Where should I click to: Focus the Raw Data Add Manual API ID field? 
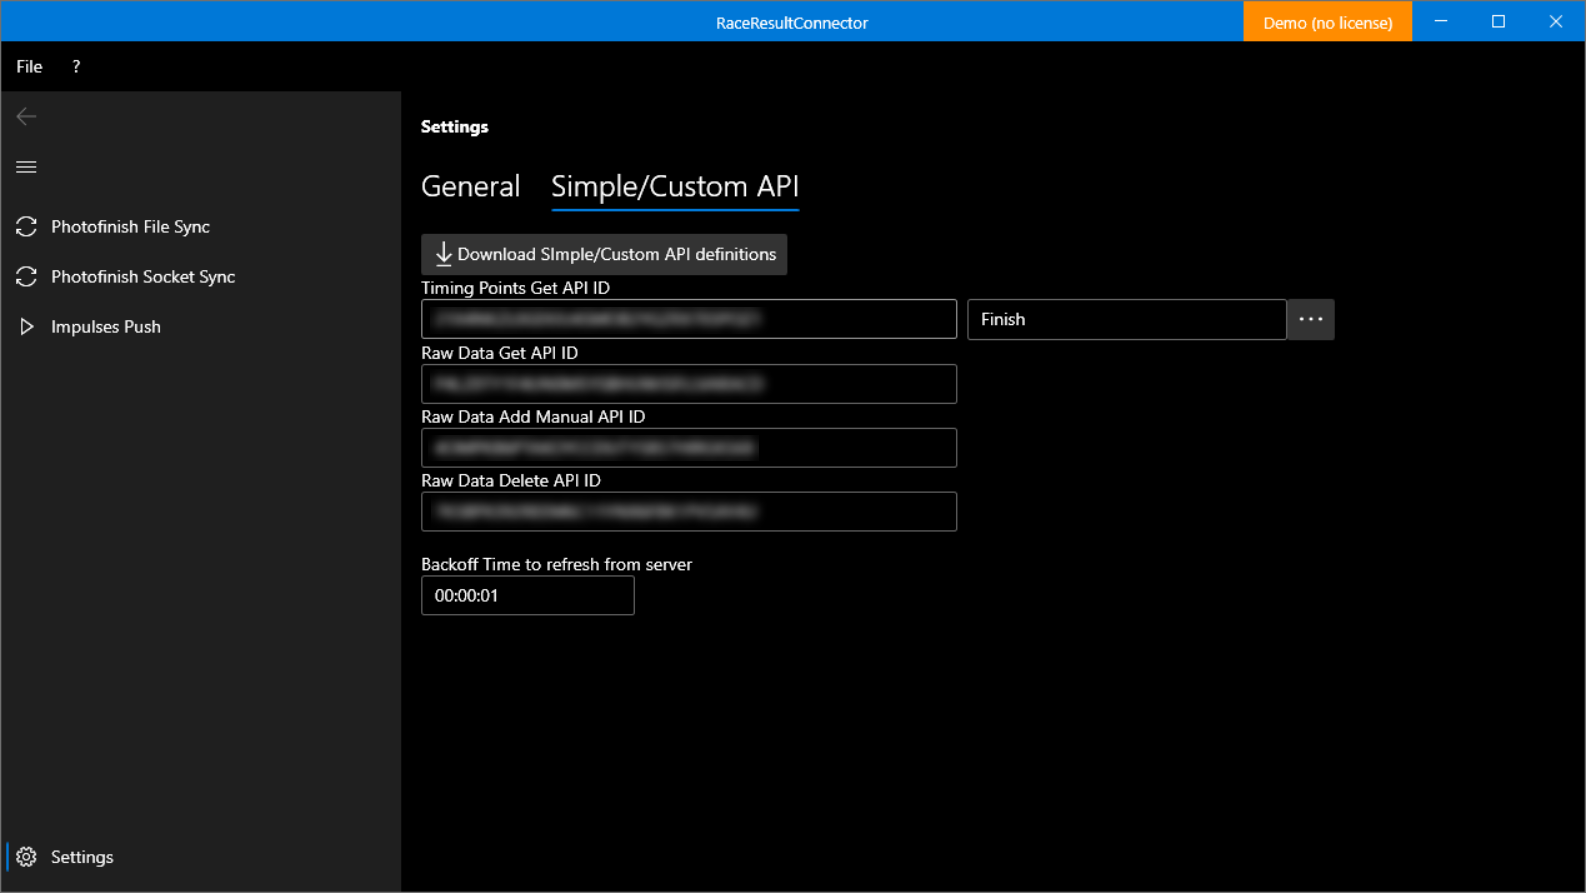pyautogui.click(x=689, y=448)
